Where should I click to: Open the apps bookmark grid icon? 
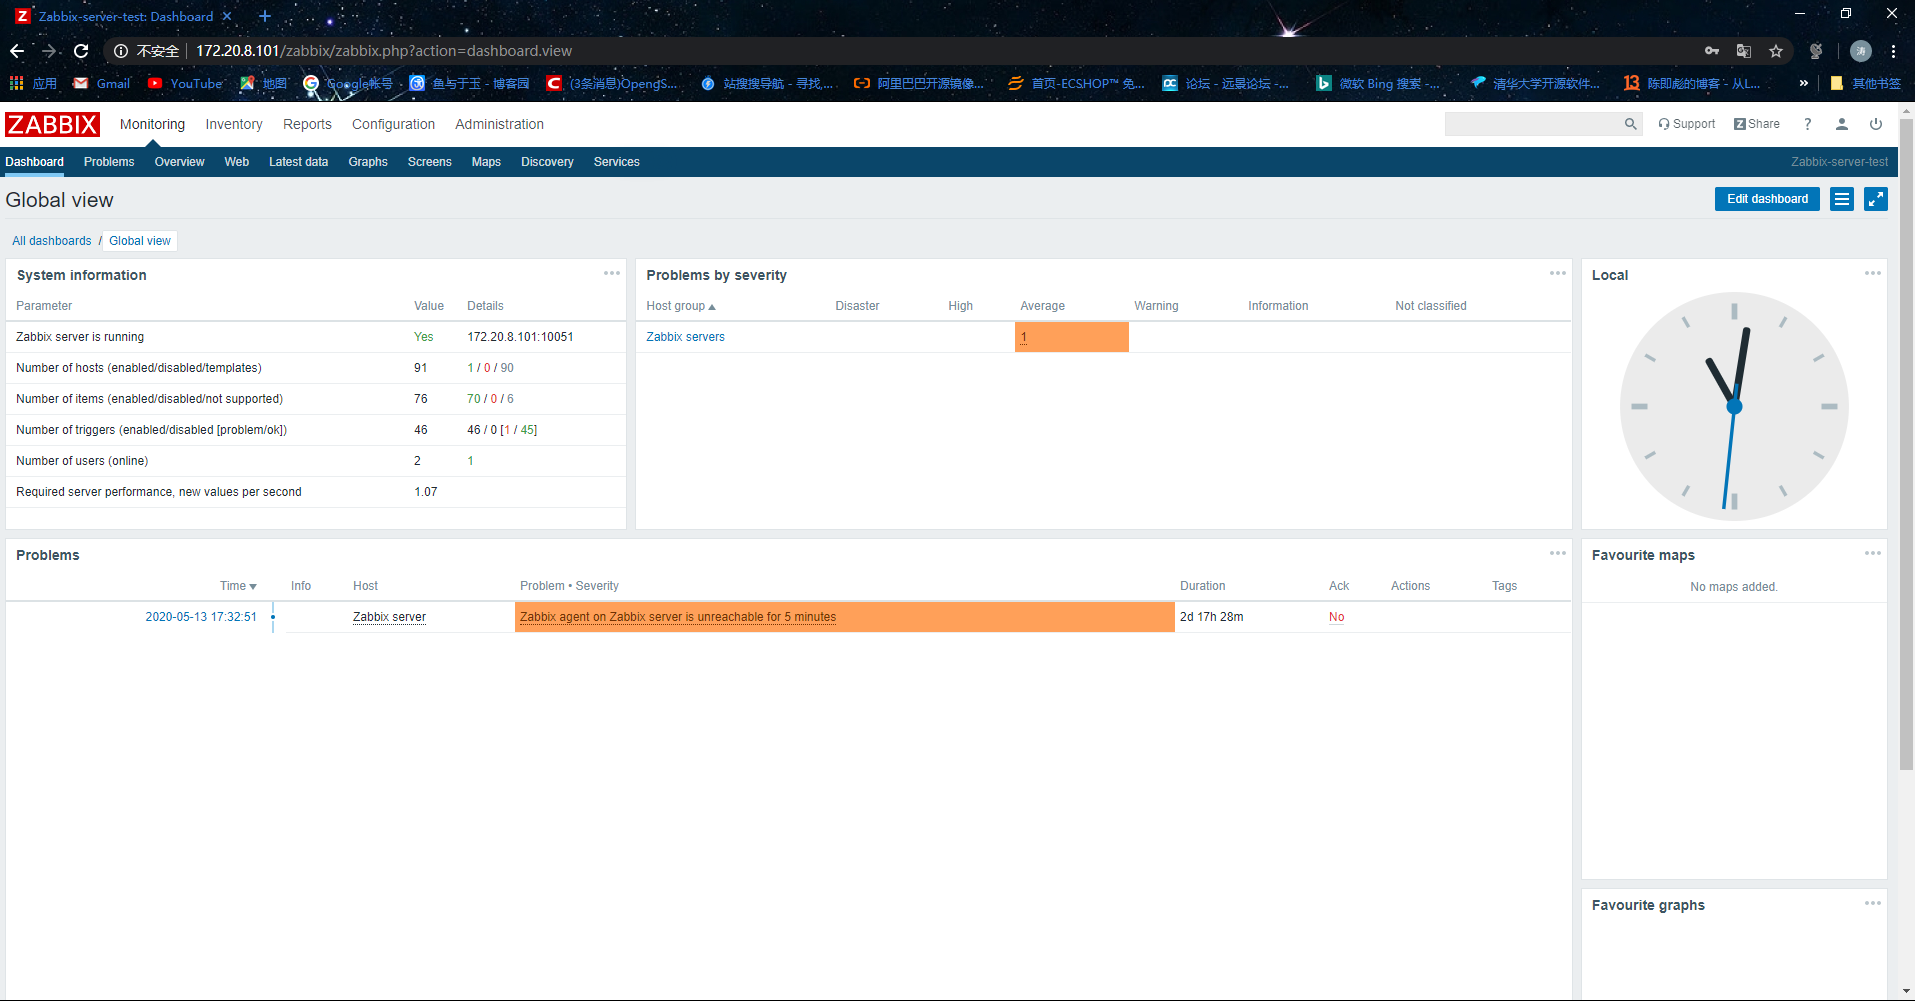click(x=16, y=83)
